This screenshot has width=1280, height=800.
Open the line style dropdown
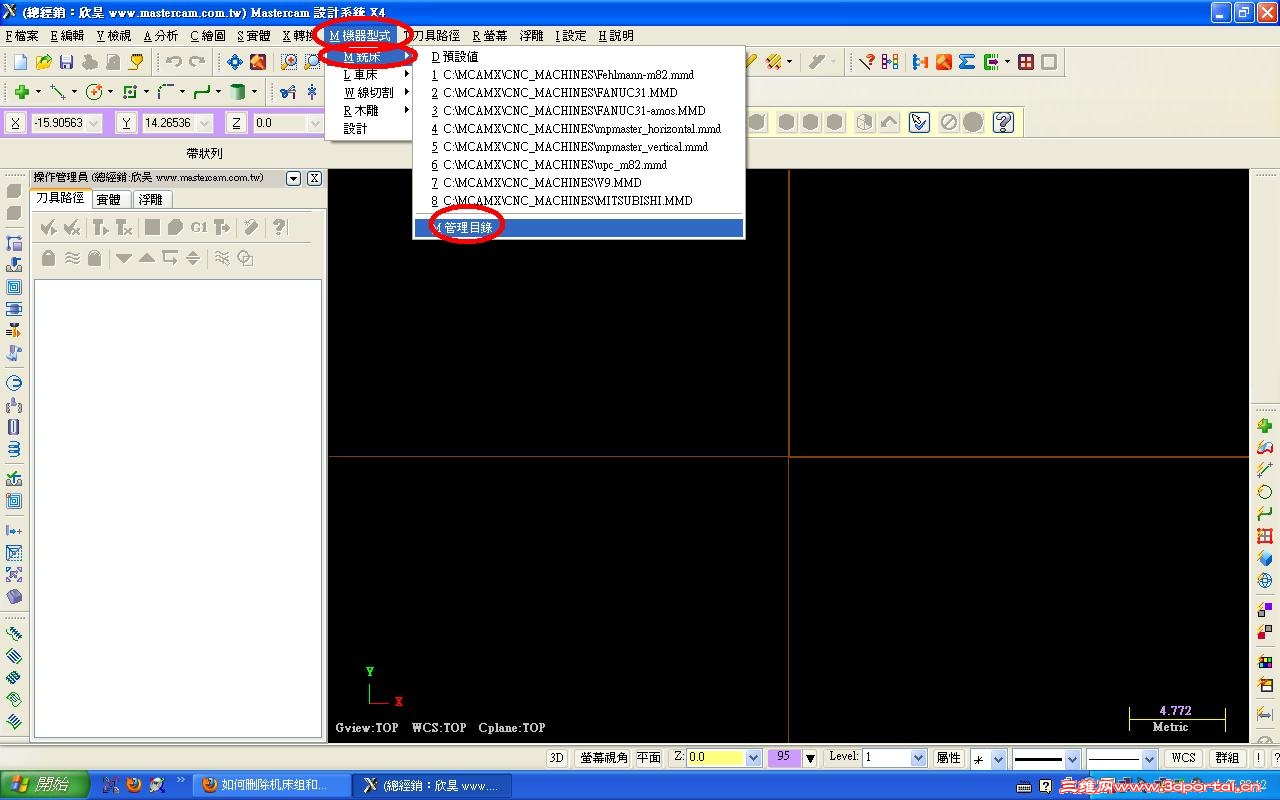1072,759
